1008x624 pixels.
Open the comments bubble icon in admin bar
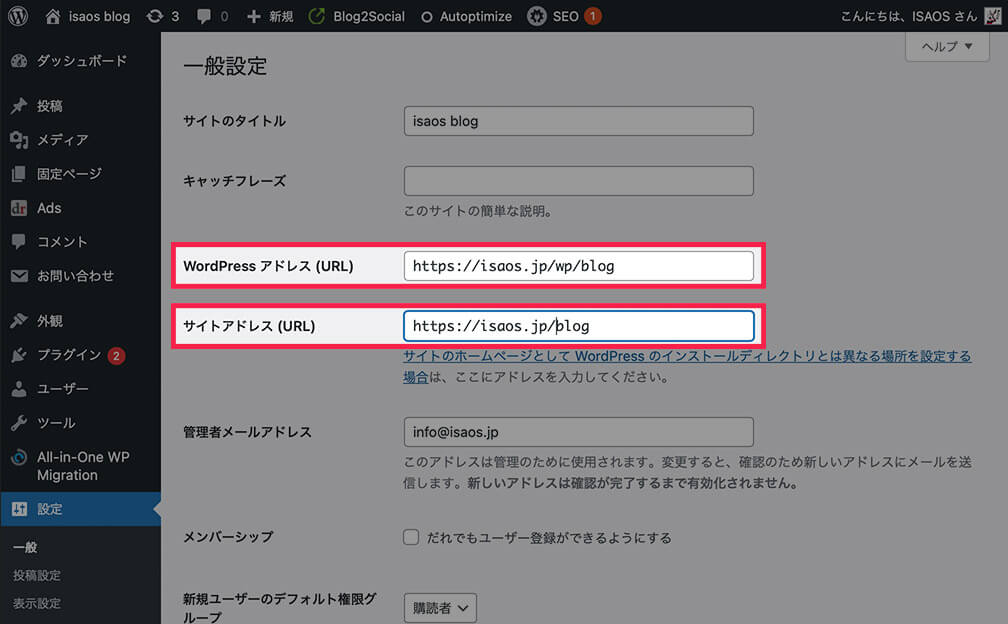click(x=204, y=16)
